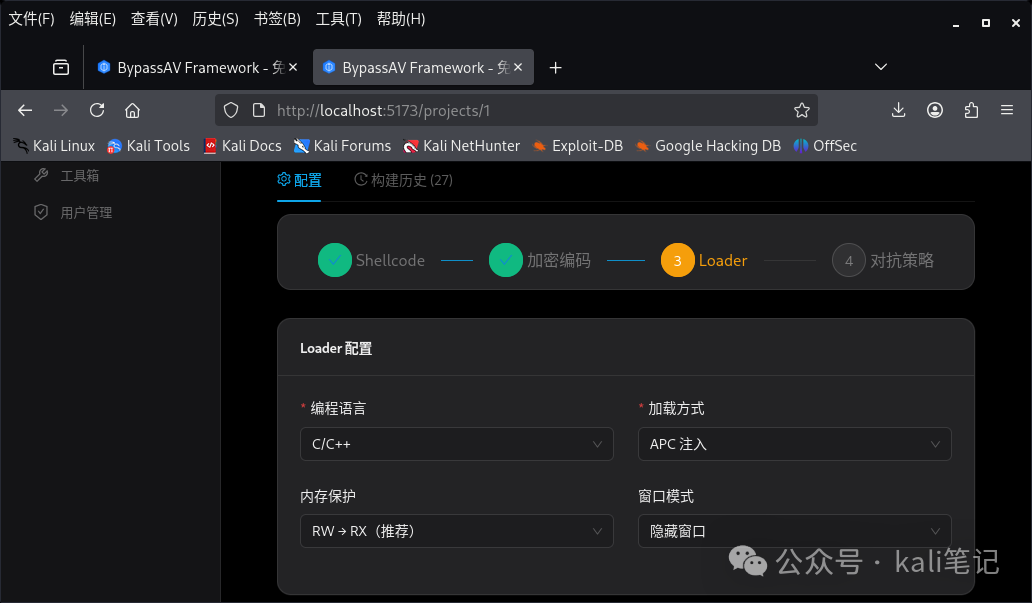Viewport: 1032px width, 603px height.
Task: Open the 内存保护 RW → RX dropdown
Action: (x=457, y=531)
